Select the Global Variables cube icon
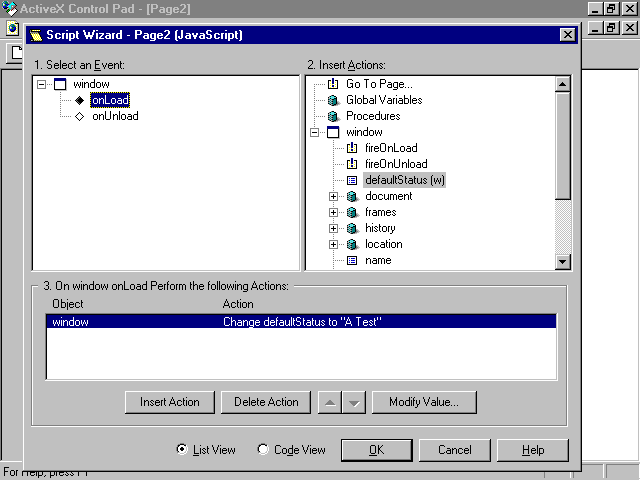640x480 pixels. coord(333,100)
